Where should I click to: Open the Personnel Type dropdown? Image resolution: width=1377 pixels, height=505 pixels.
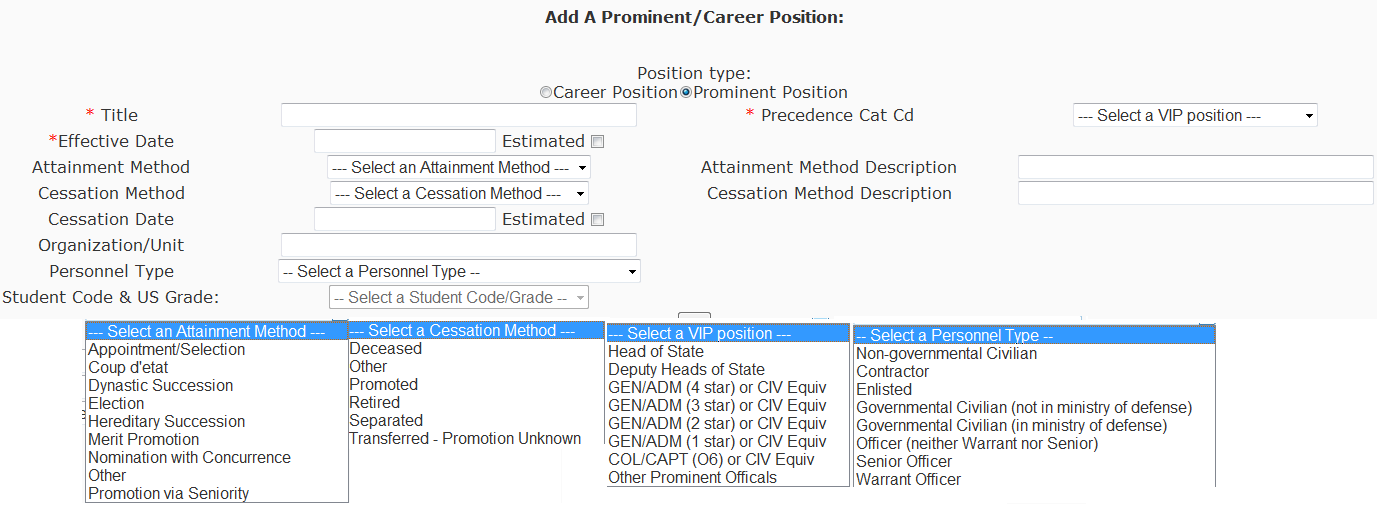click(459, 272)
